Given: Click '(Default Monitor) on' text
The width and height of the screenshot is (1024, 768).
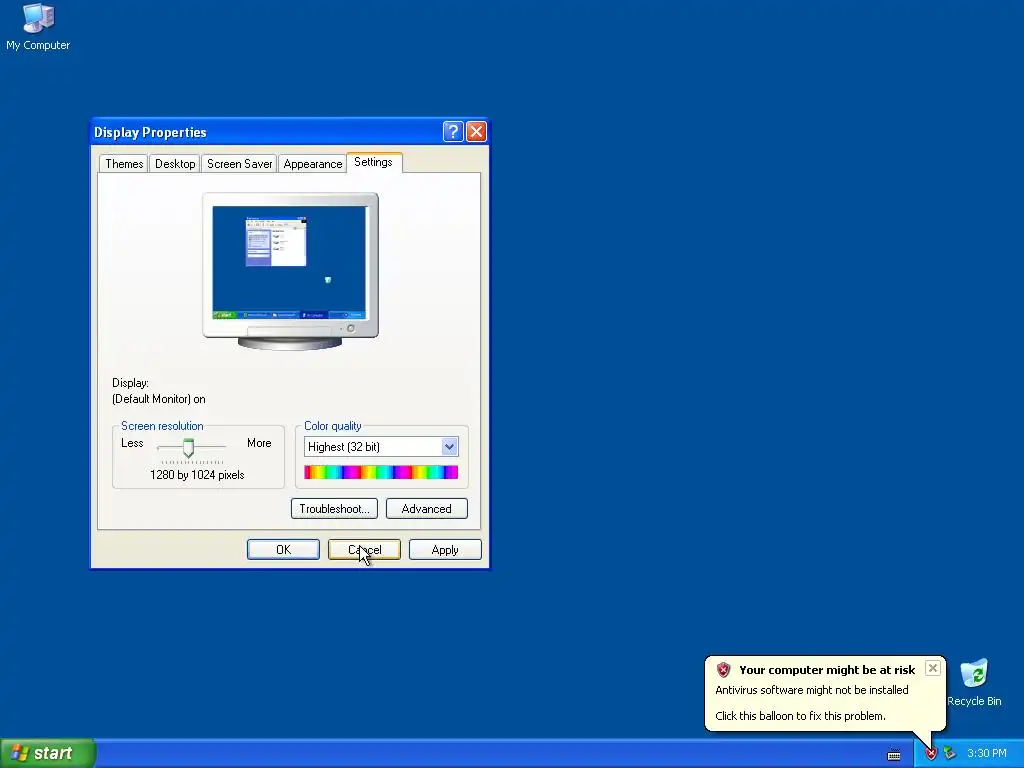Looking at the screenshot, I should tap(159, 399).
